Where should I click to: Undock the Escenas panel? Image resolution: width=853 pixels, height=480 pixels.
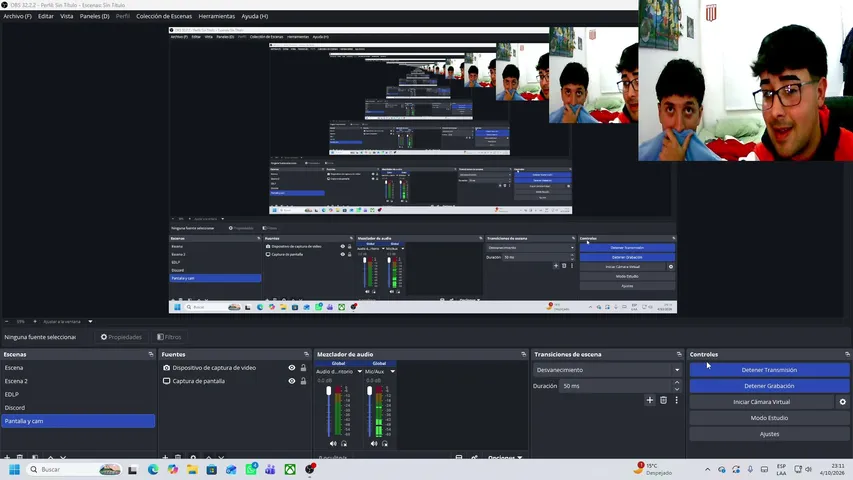(x=151, y=354)
